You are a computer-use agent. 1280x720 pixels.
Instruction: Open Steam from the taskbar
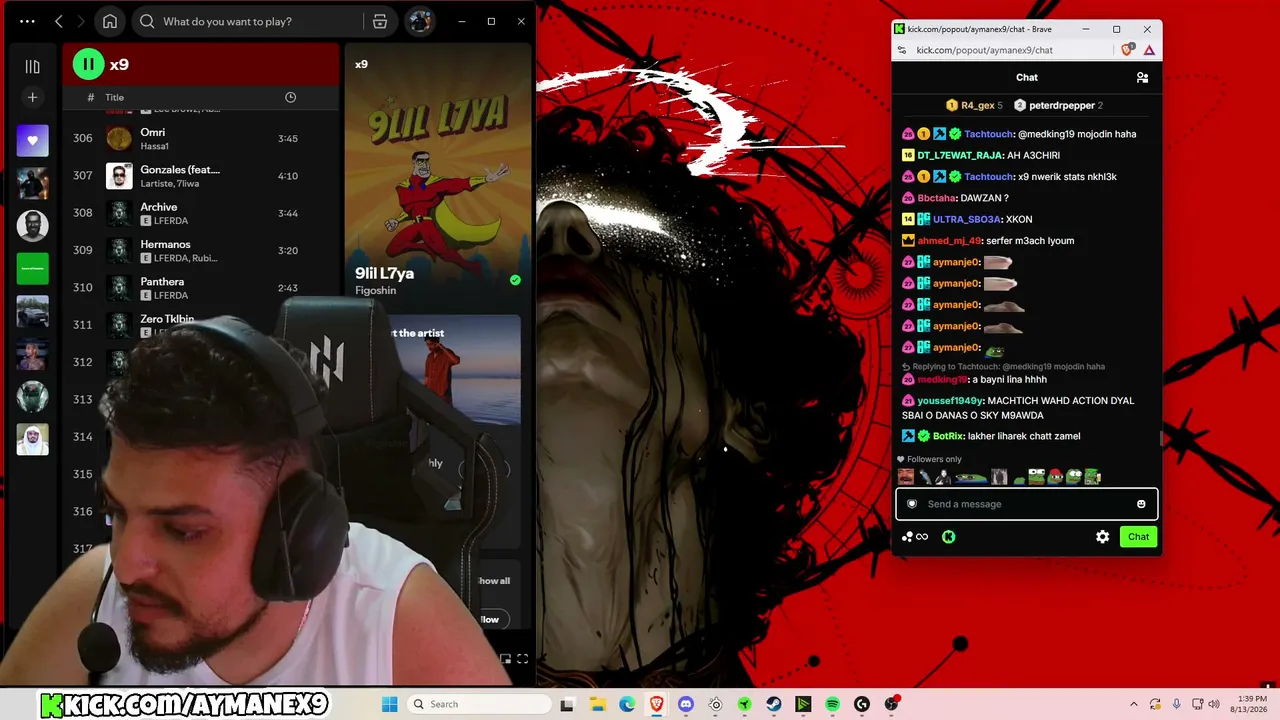pyautogui.click(x=774, y=704)
